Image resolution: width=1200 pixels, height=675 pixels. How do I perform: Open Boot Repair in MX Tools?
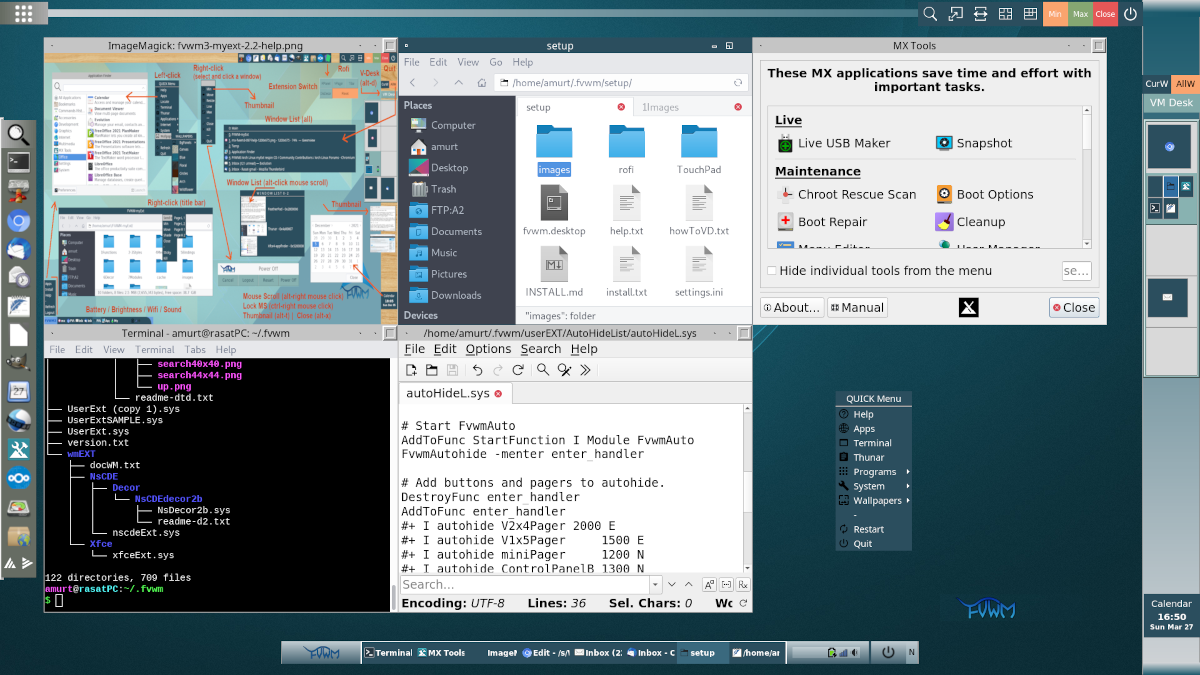point(823,222)
